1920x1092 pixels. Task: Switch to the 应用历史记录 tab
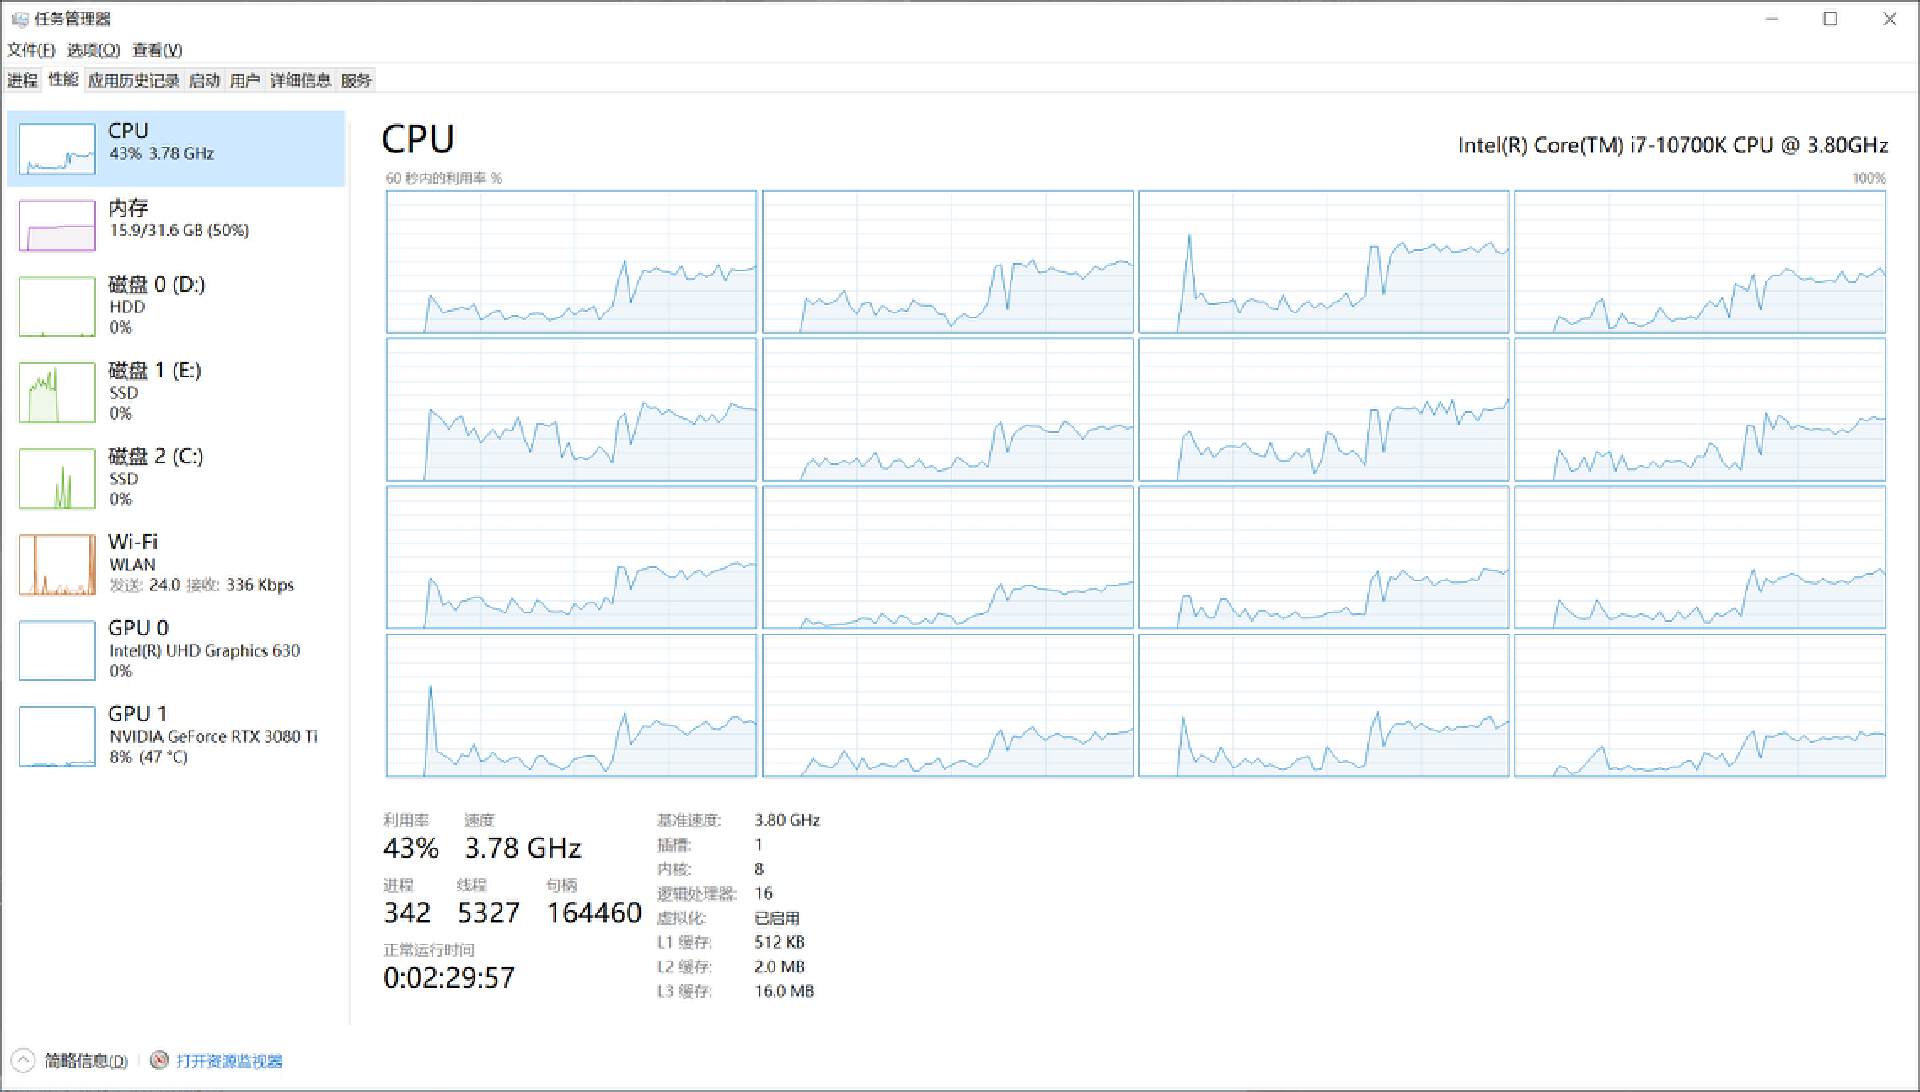point(133,80)
